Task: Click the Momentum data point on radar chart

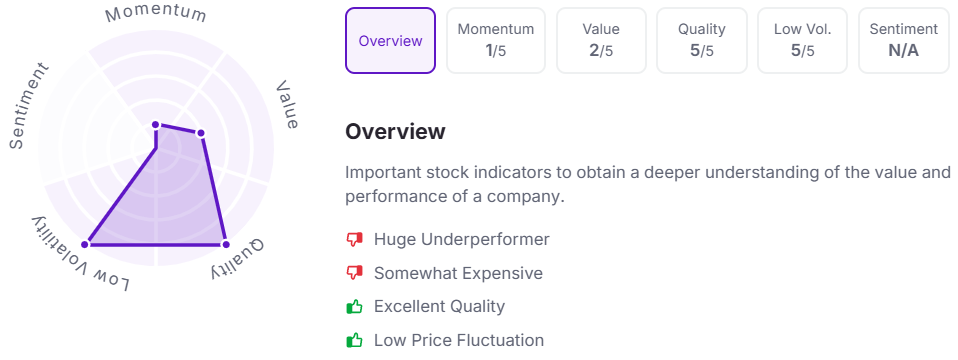Action: [x=156, y=125]
